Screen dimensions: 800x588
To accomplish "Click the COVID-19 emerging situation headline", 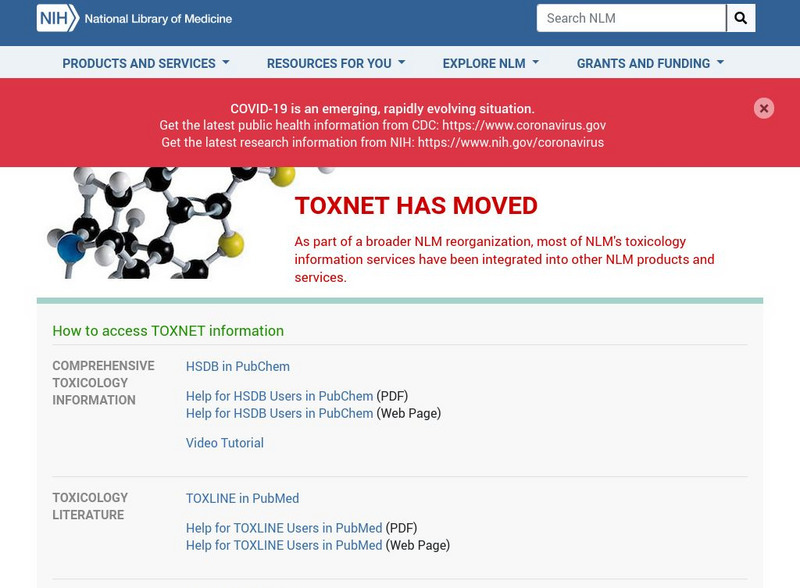I will 383,108.
